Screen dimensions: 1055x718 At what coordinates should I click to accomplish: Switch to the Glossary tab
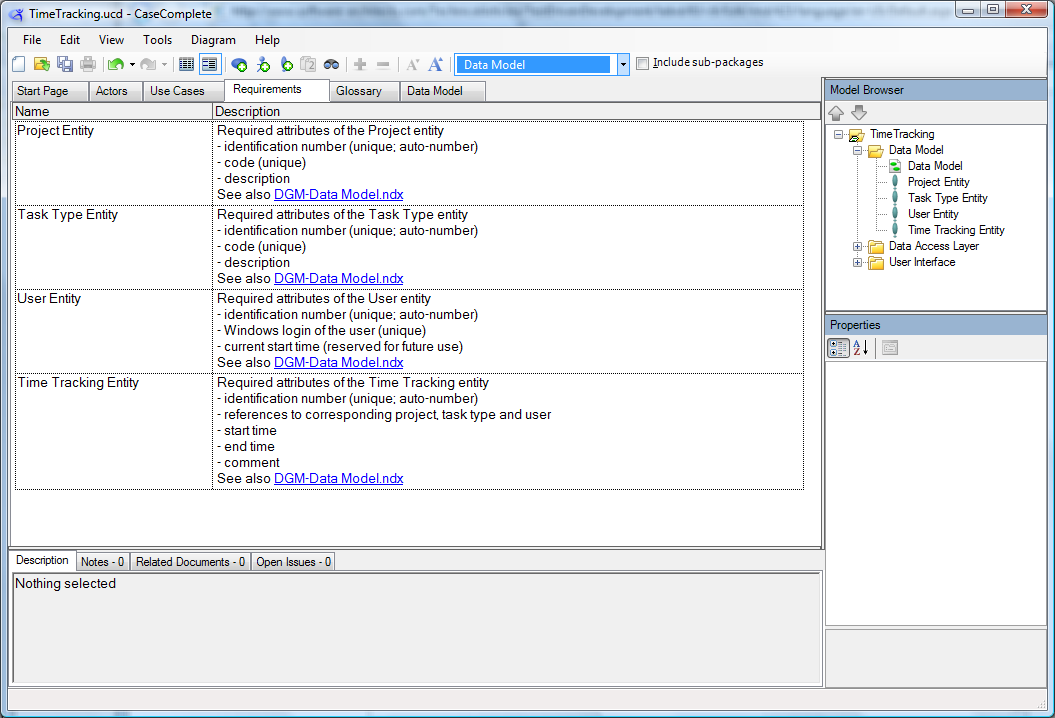tap(364, 91)
